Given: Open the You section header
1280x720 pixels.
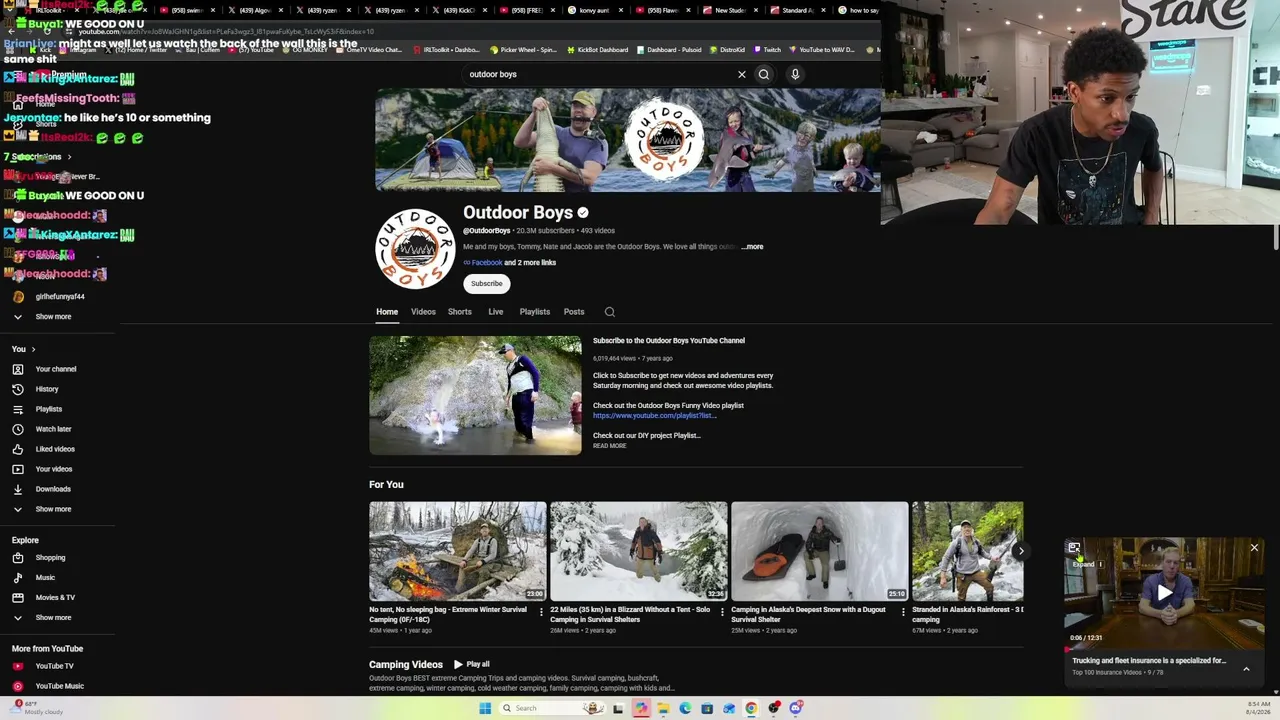Looking at the screenshot, I should pos(24,349).
